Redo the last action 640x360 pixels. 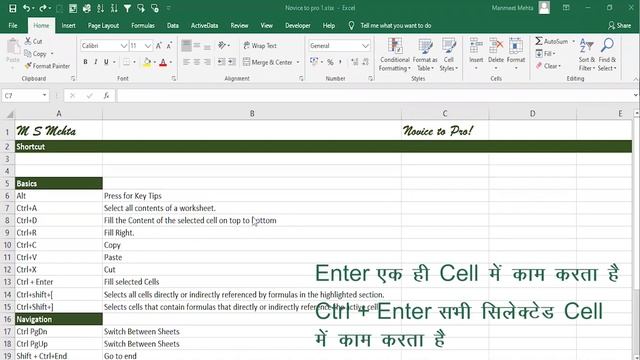(x=42, y=8)
